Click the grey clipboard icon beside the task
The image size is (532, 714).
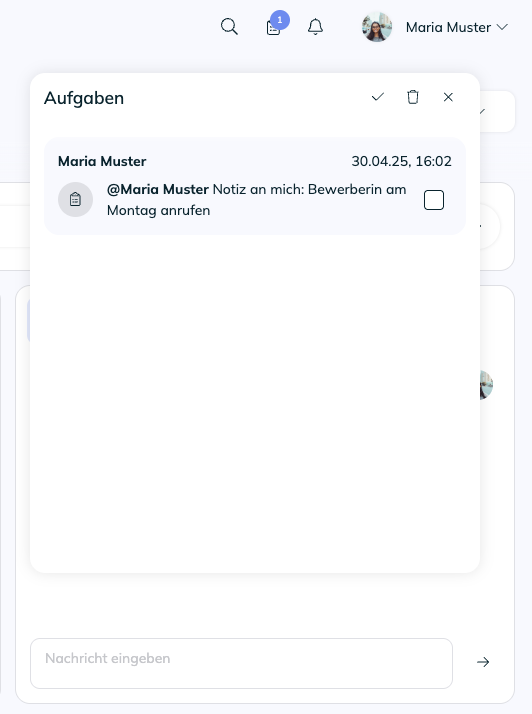(76, 199)
